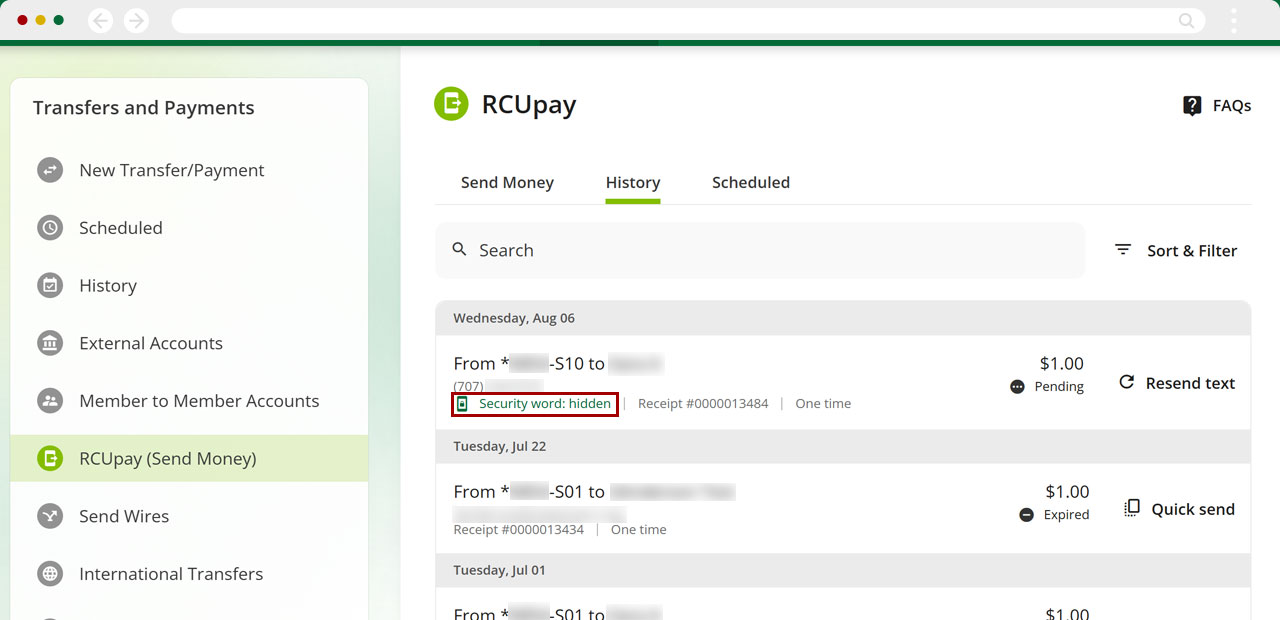Viewport: 1280px width, 620px height.
Task: Click Receipt #0000013484 text
Action: point(703,404)
